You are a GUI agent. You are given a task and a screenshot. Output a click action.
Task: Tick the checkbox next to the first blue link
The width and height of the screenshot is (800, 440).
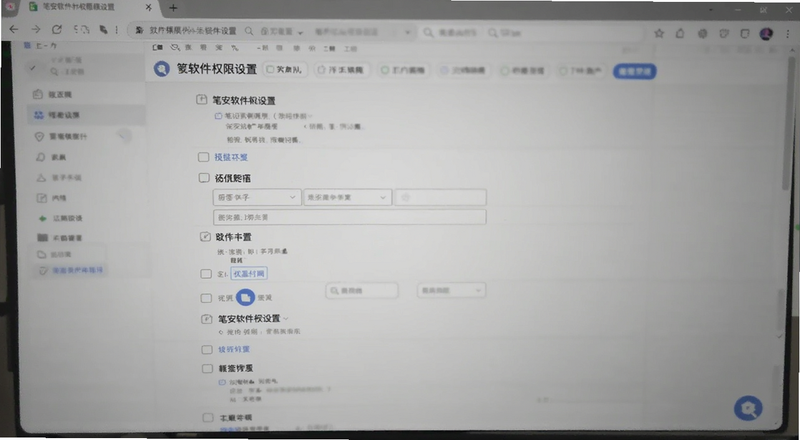(x=203, y=157)
